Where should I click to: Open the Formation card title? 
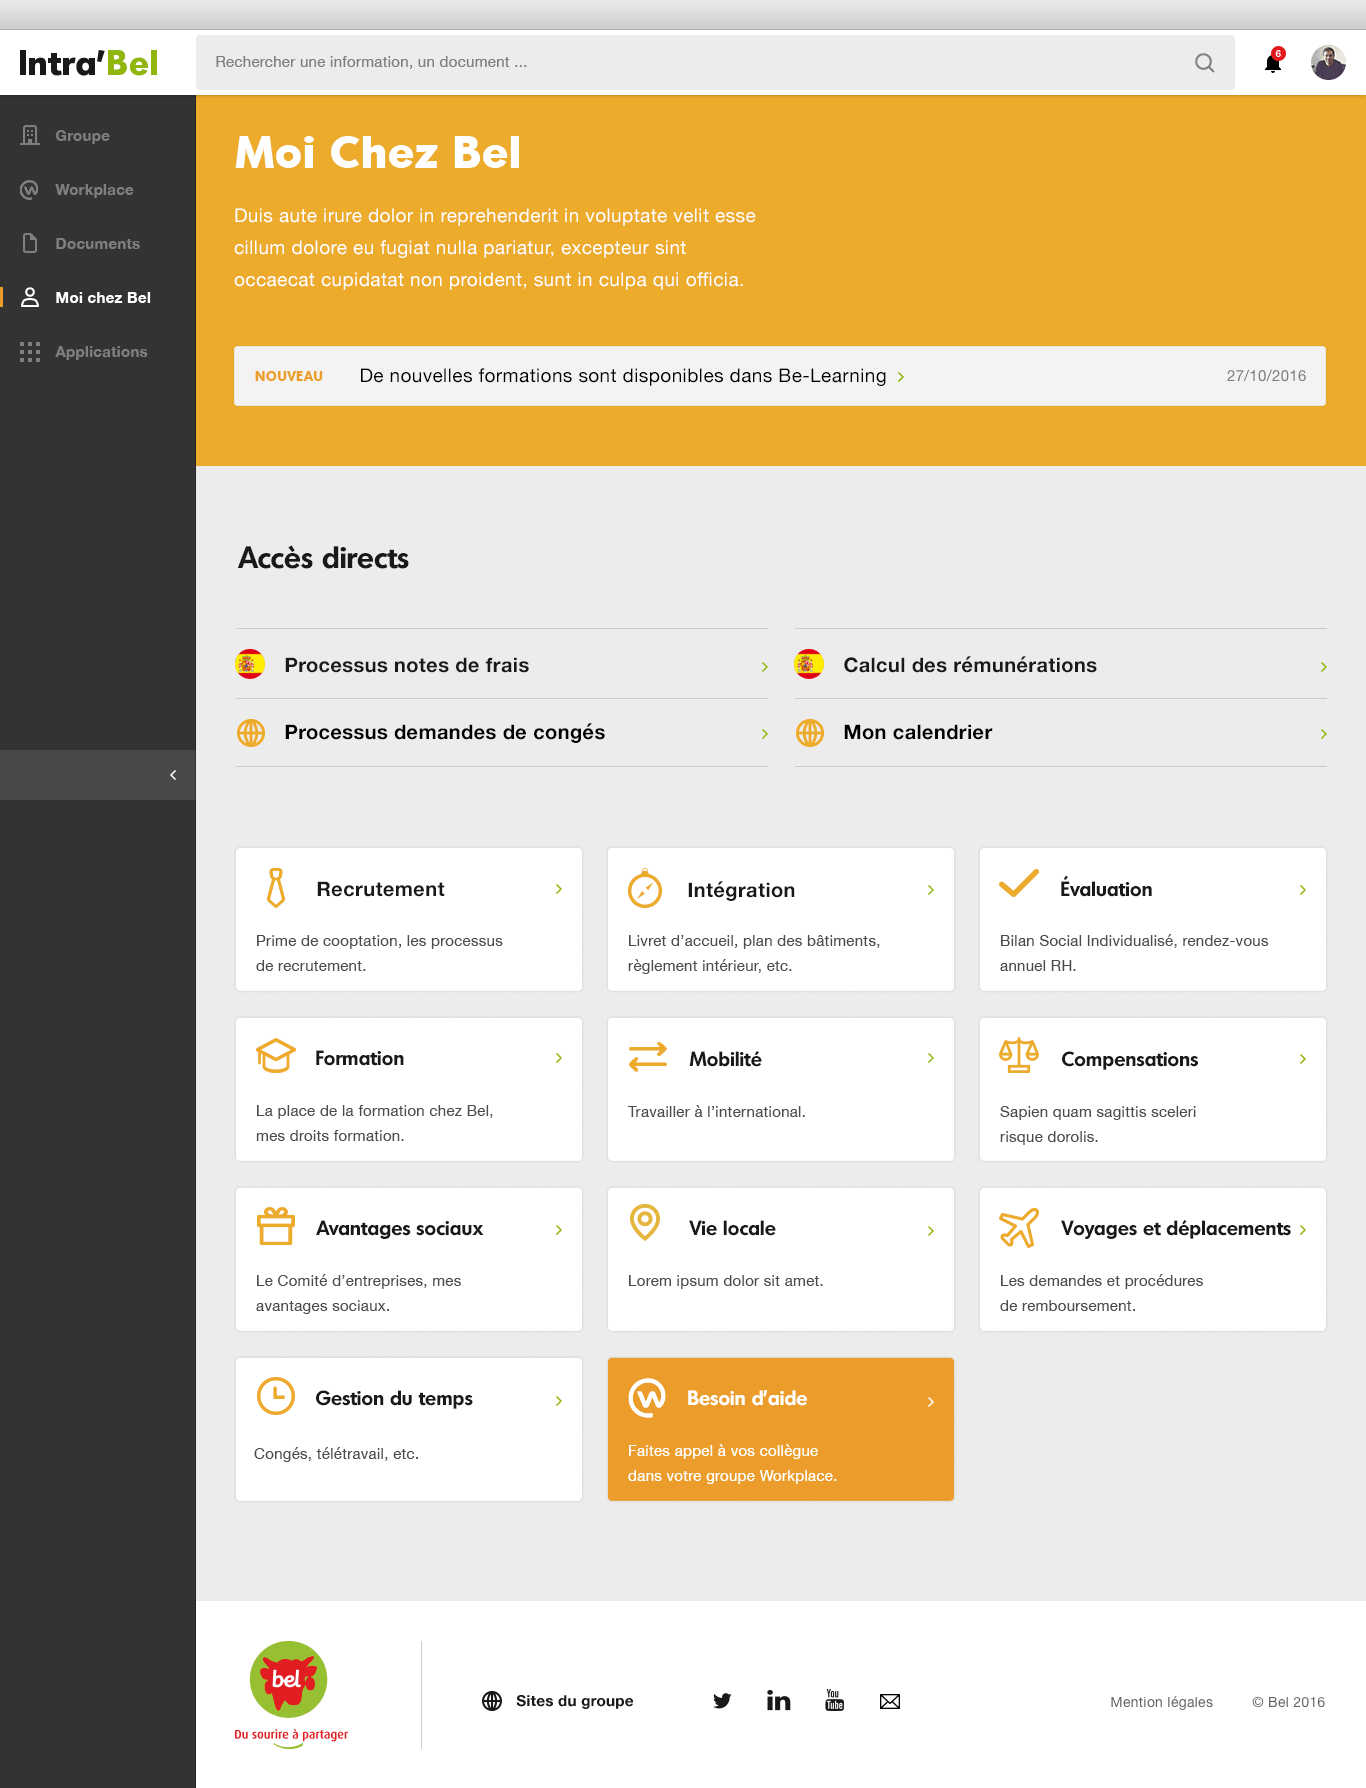(x=359, y=1058)
